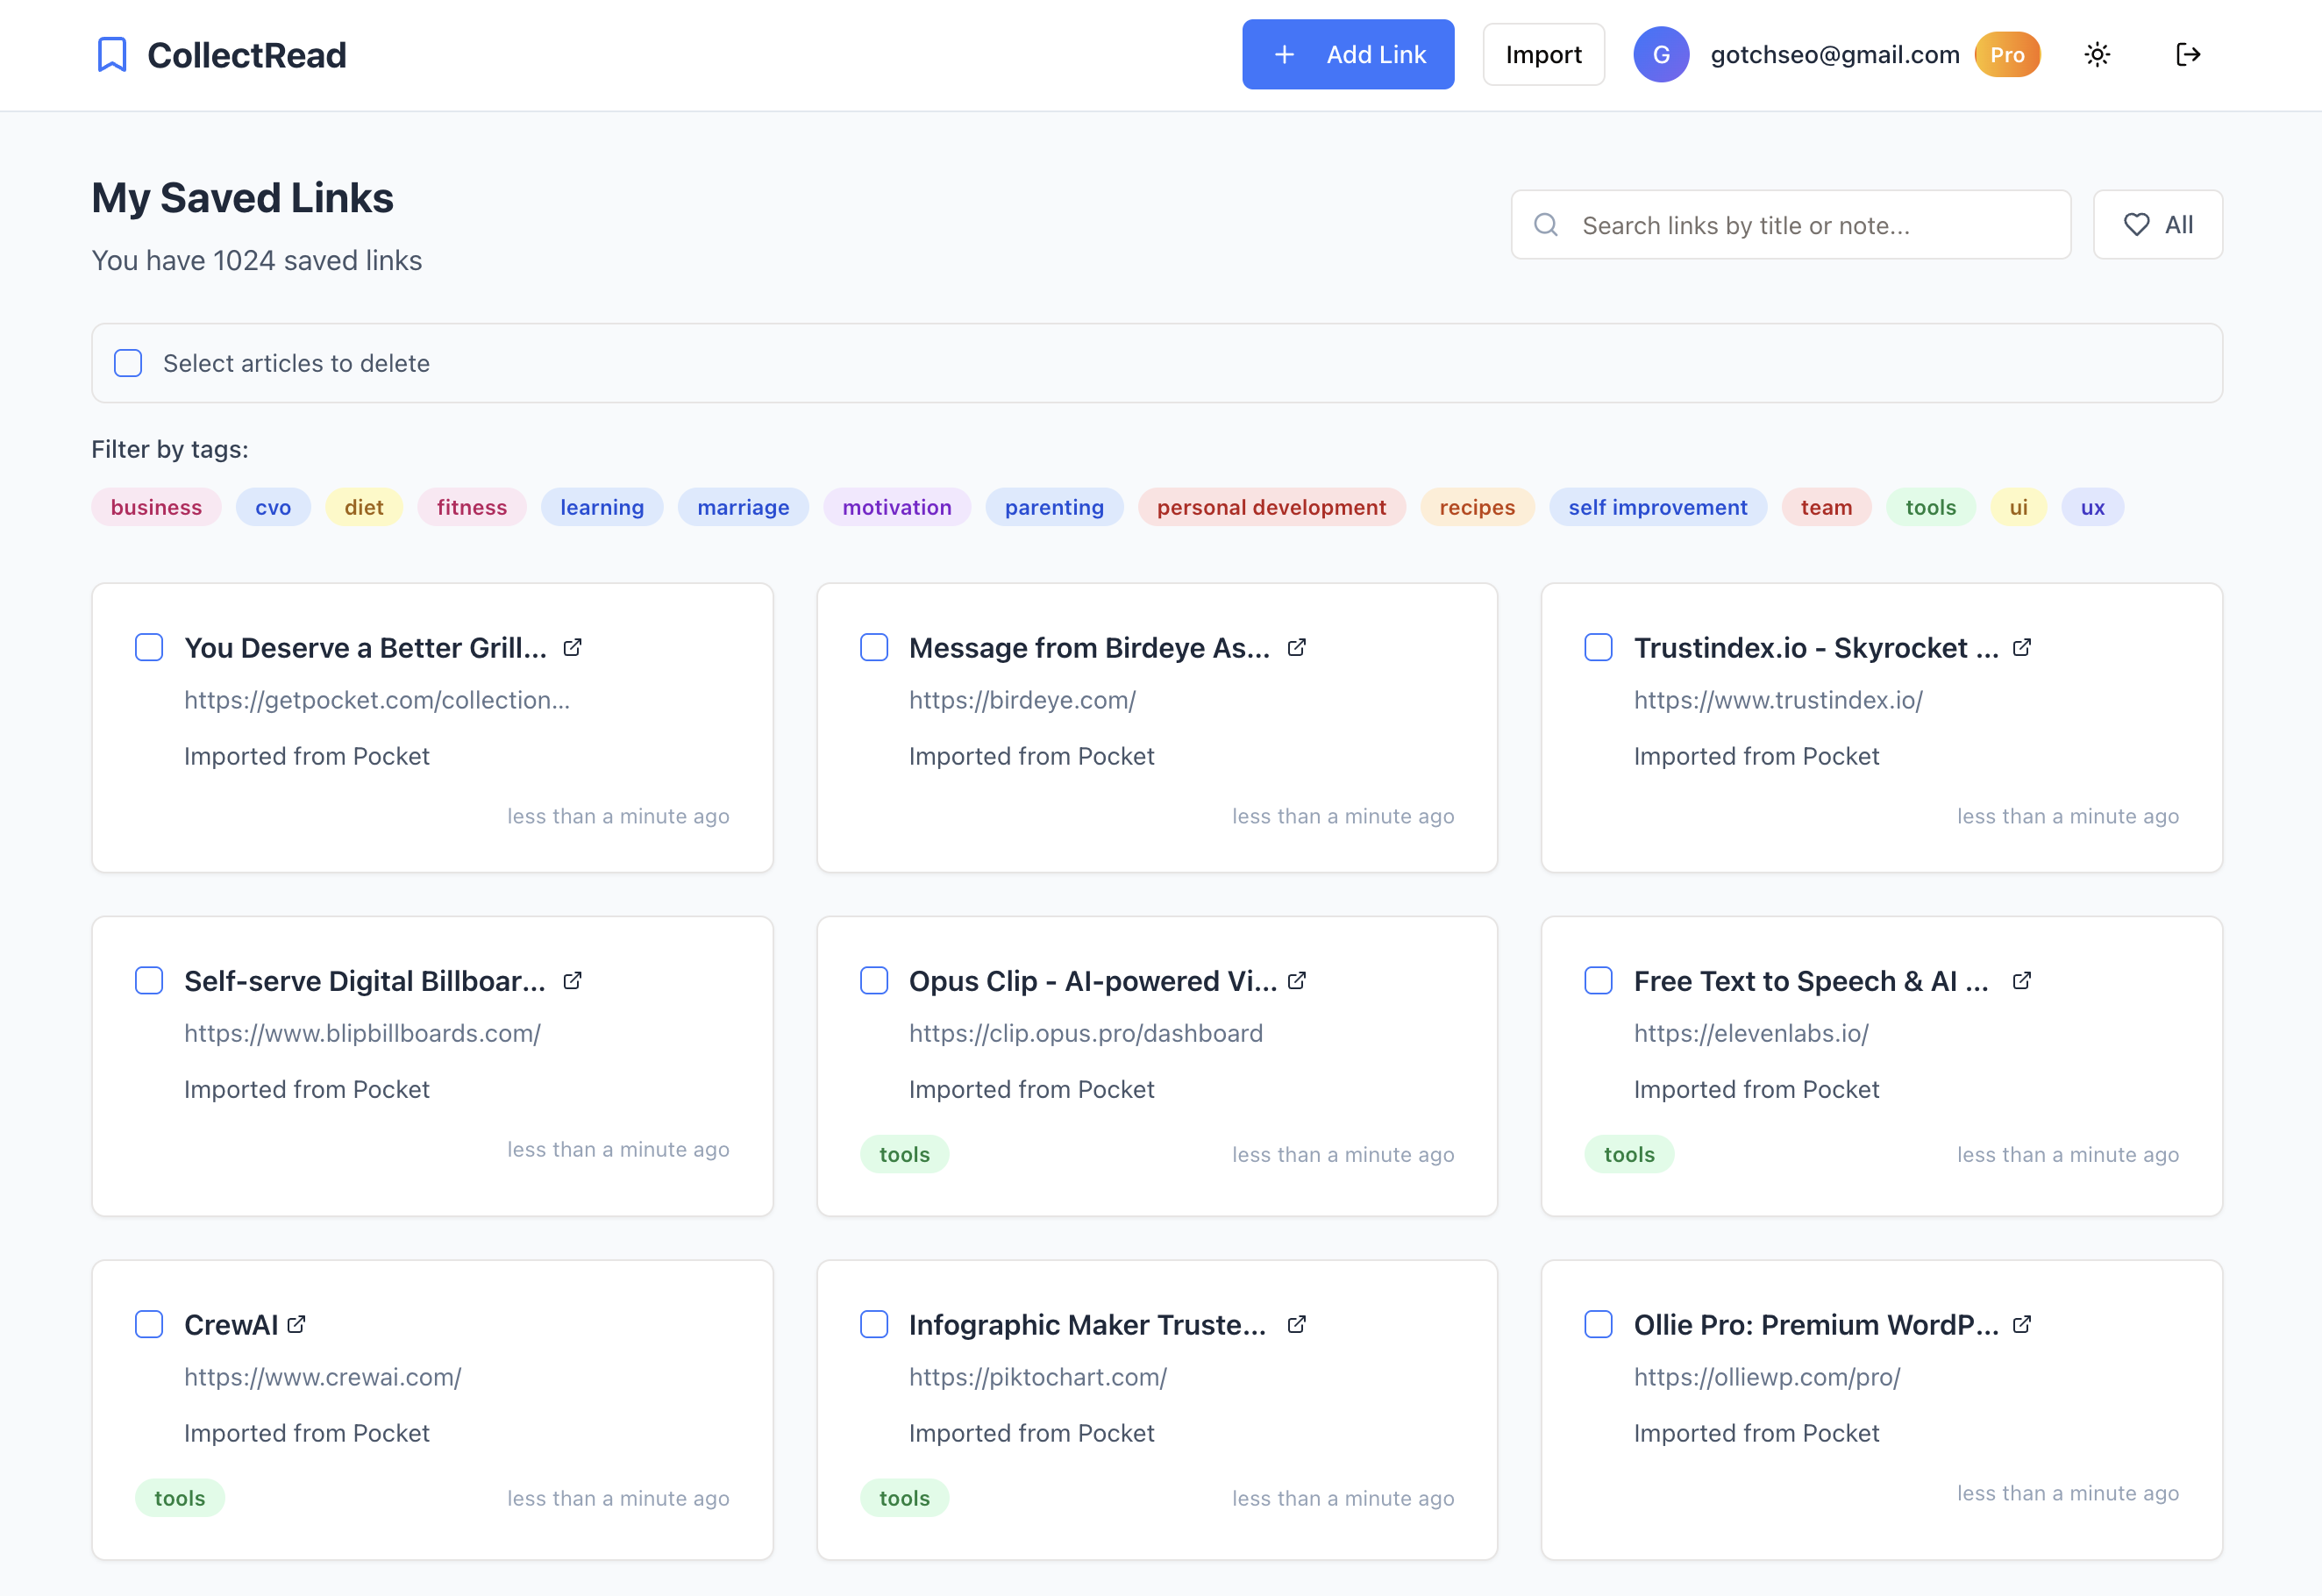Image resolution: width=2322 pixels, height=1596 pixels.
Task: Filter by the marriage tag
Action: [743, 508]
